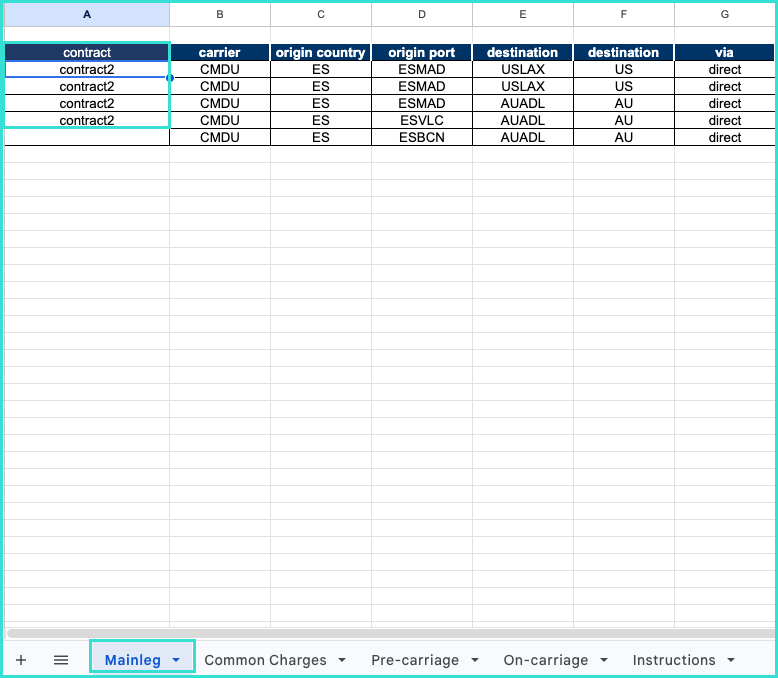This screenshot has height=678, width=778.
Task: Go to the On-carriage sheet tab
Action: (x=545, y=660)
